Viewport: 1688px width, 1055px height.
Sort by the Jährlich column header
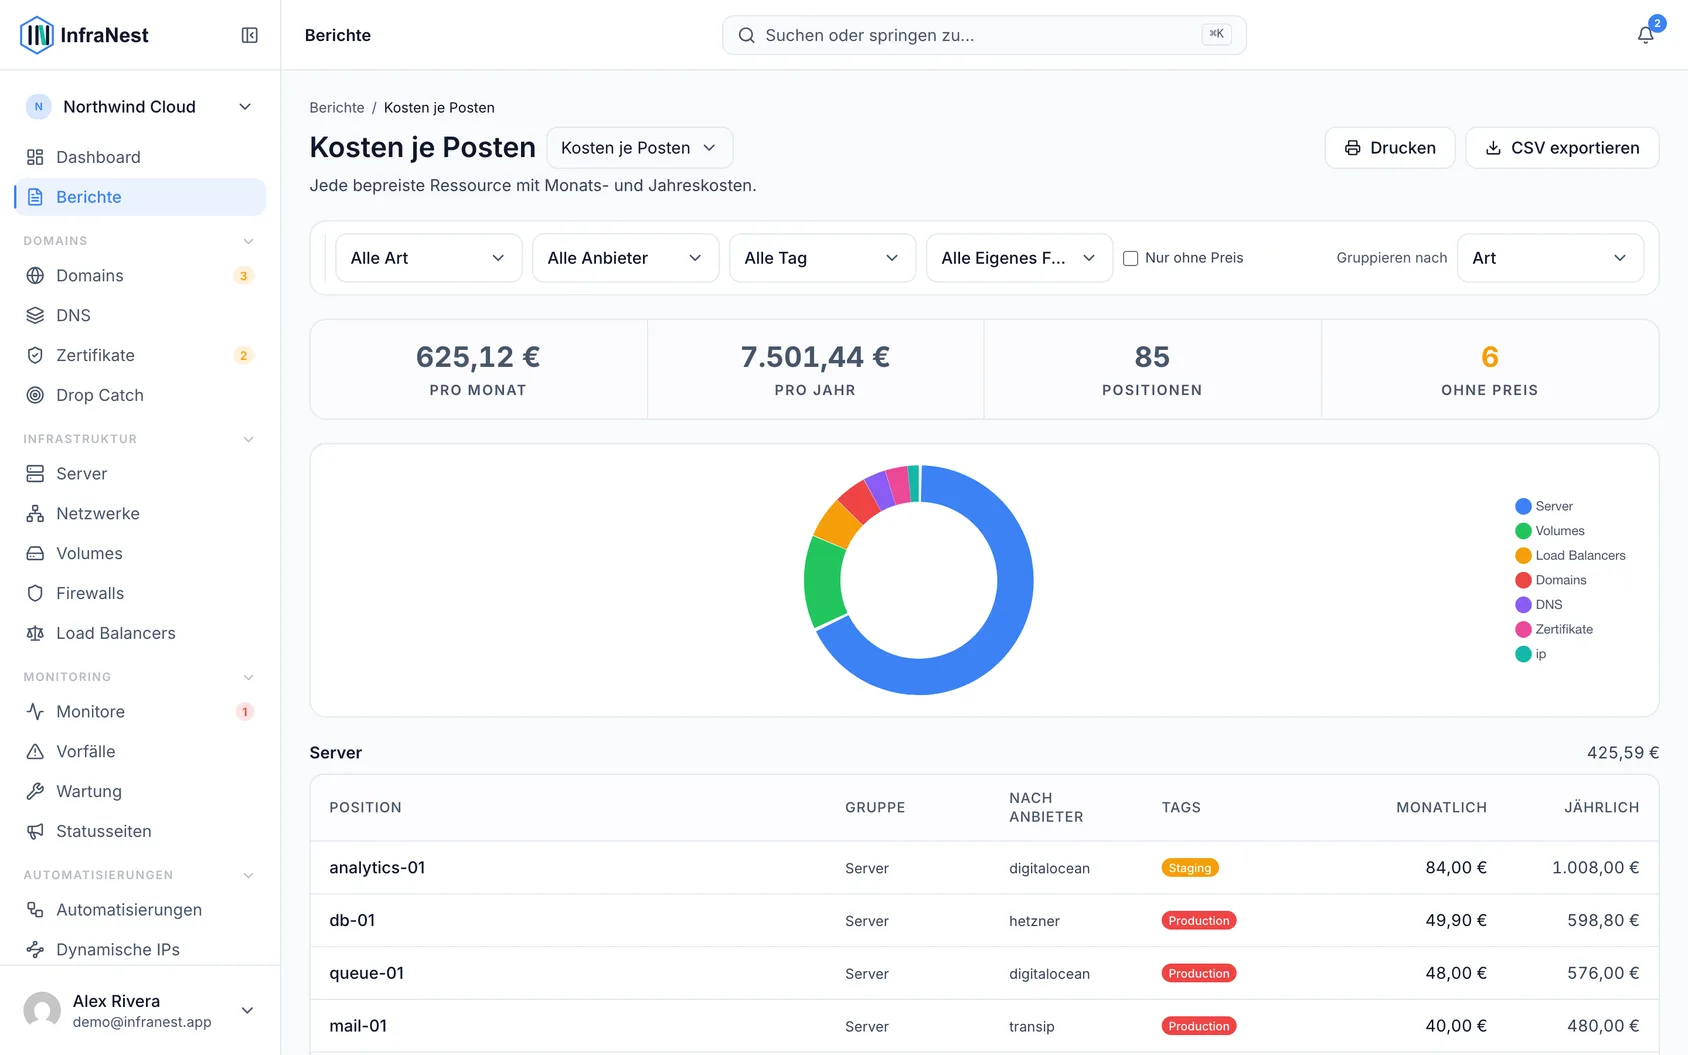pyautogui.click(x=1601, y=807)
